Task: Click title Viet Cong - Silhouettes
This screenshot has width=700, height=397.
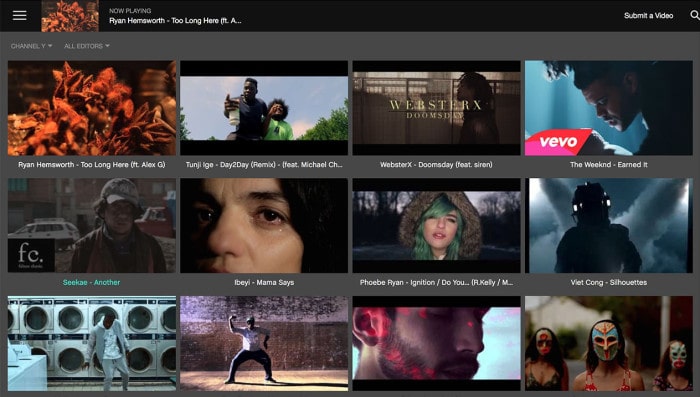Action: (608, 282)
